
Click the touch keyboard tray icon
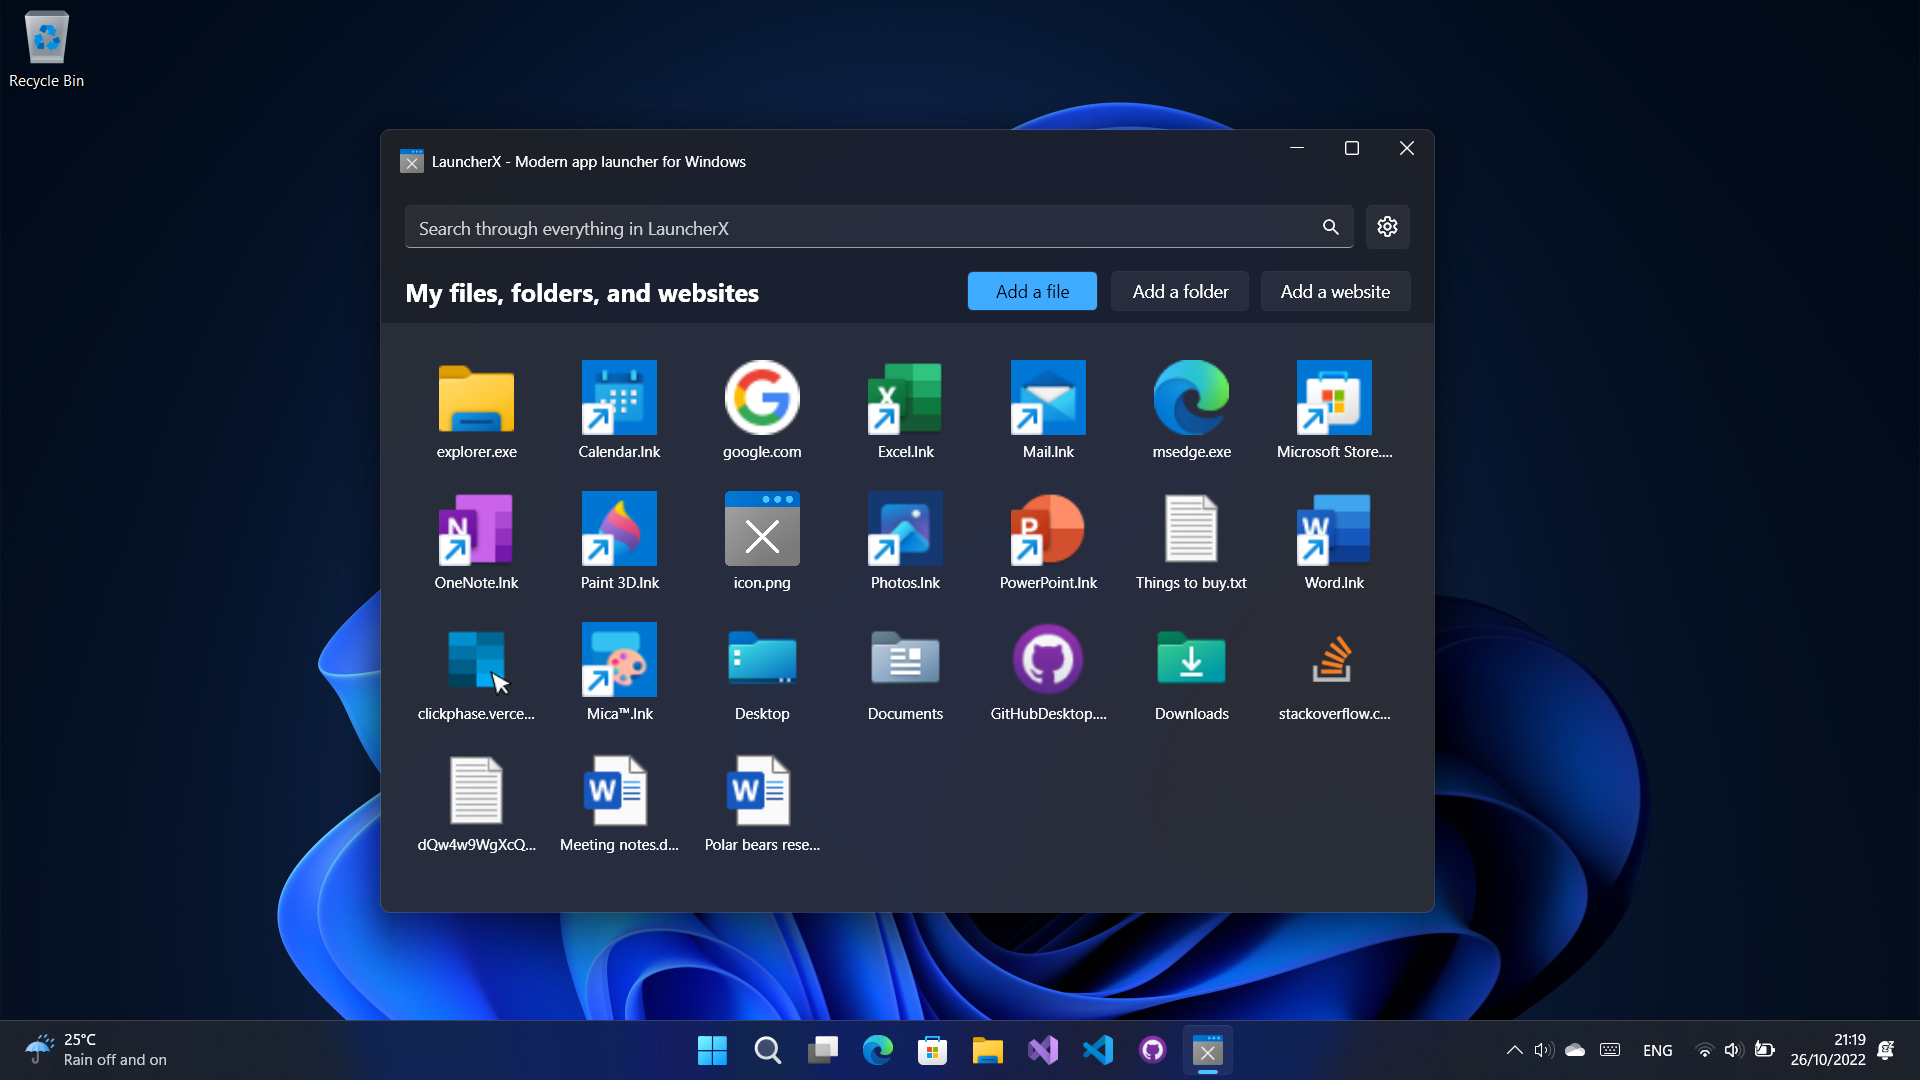1610,1050
